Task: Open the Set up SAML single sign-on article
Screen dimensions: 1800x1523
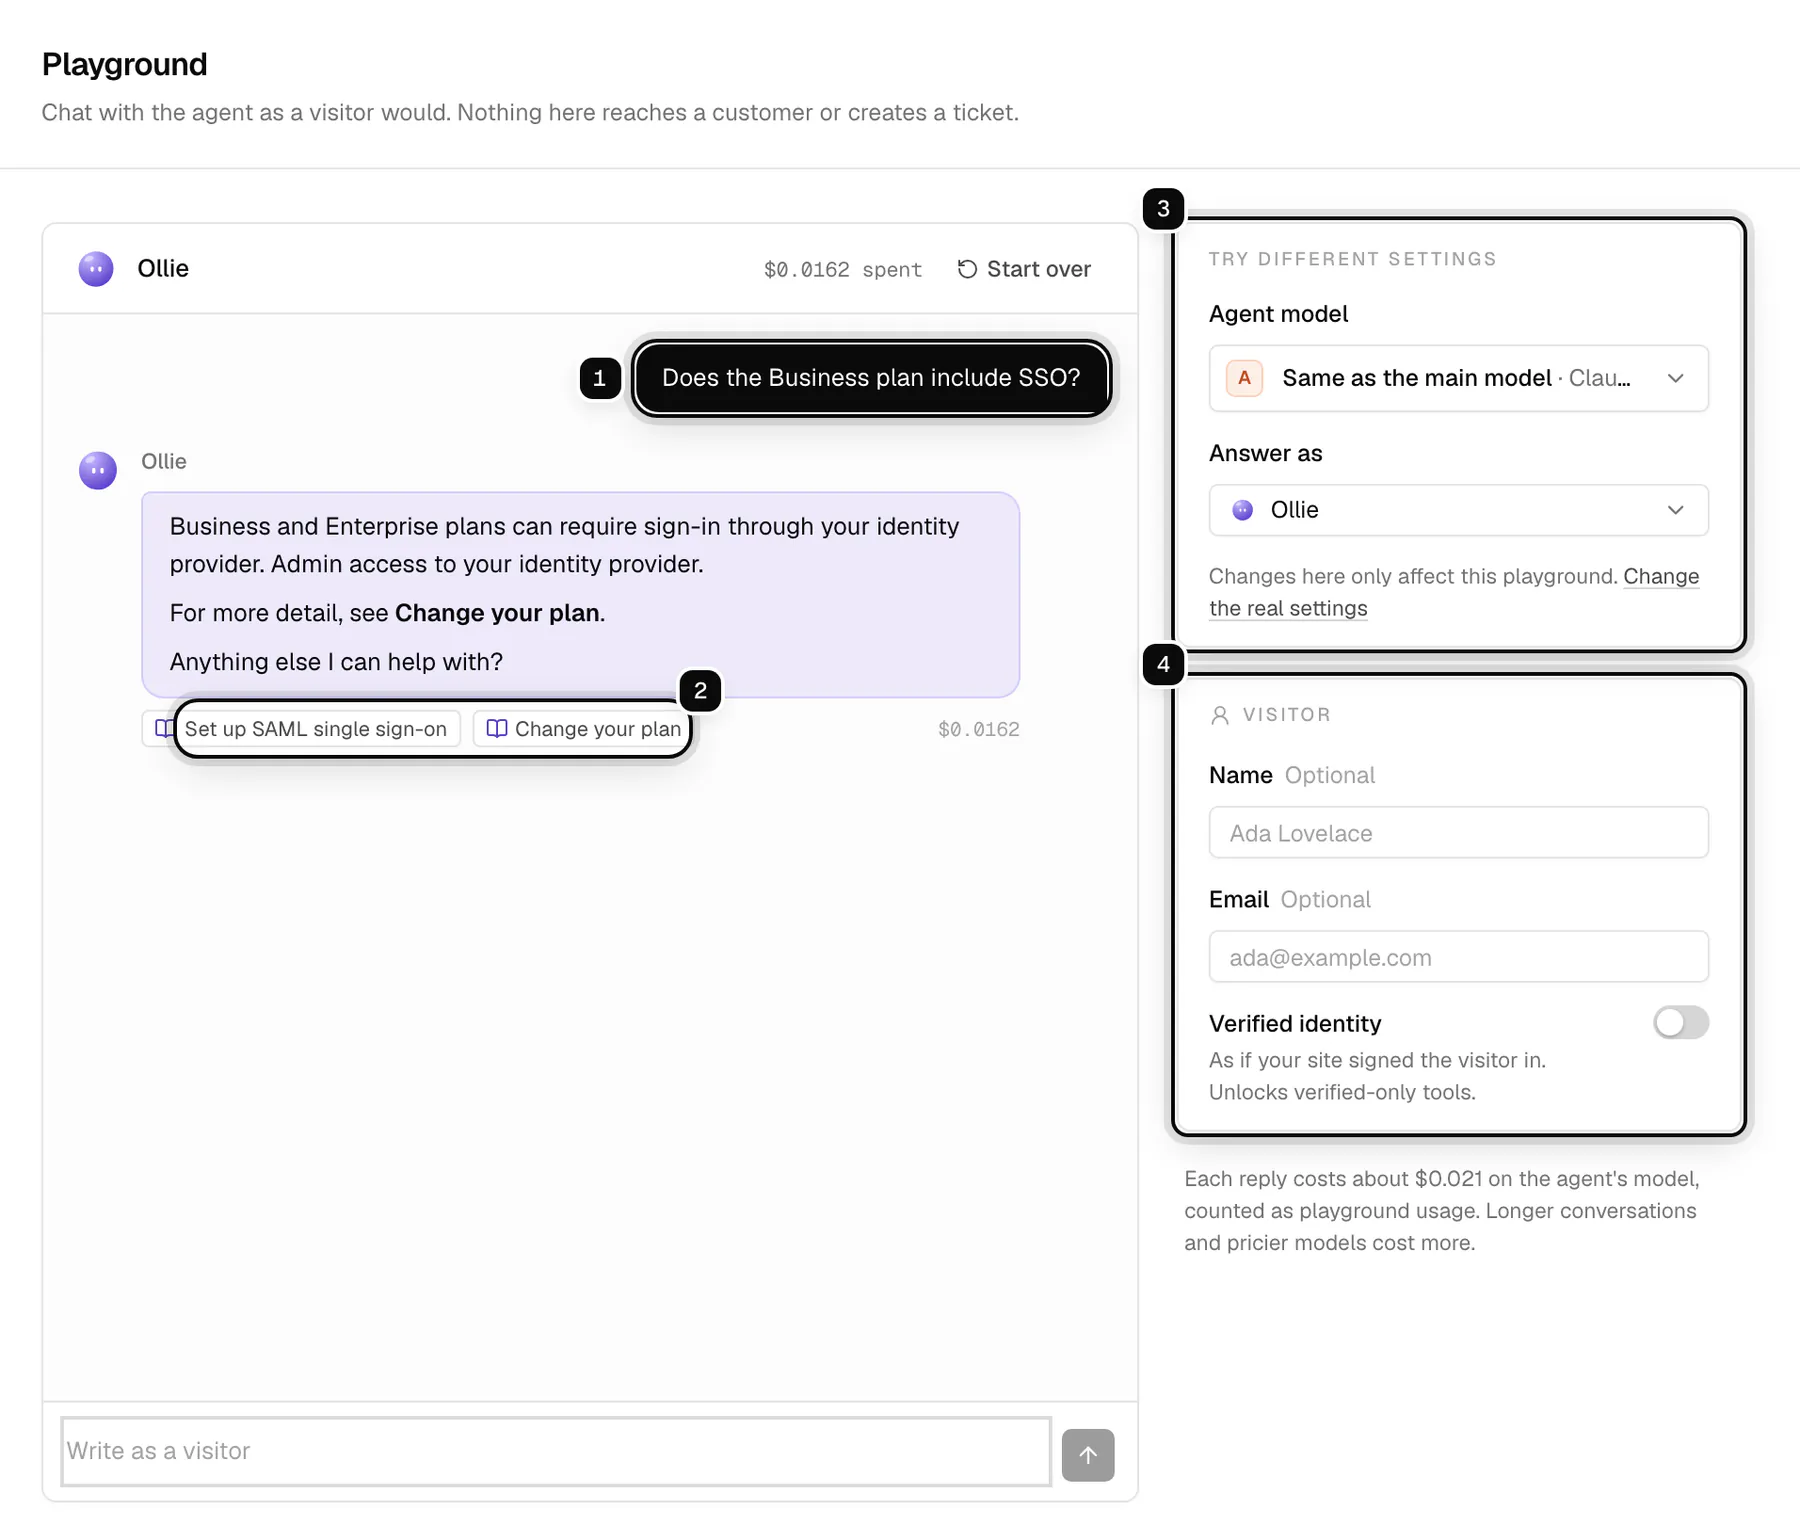Action: click(302, 728)
